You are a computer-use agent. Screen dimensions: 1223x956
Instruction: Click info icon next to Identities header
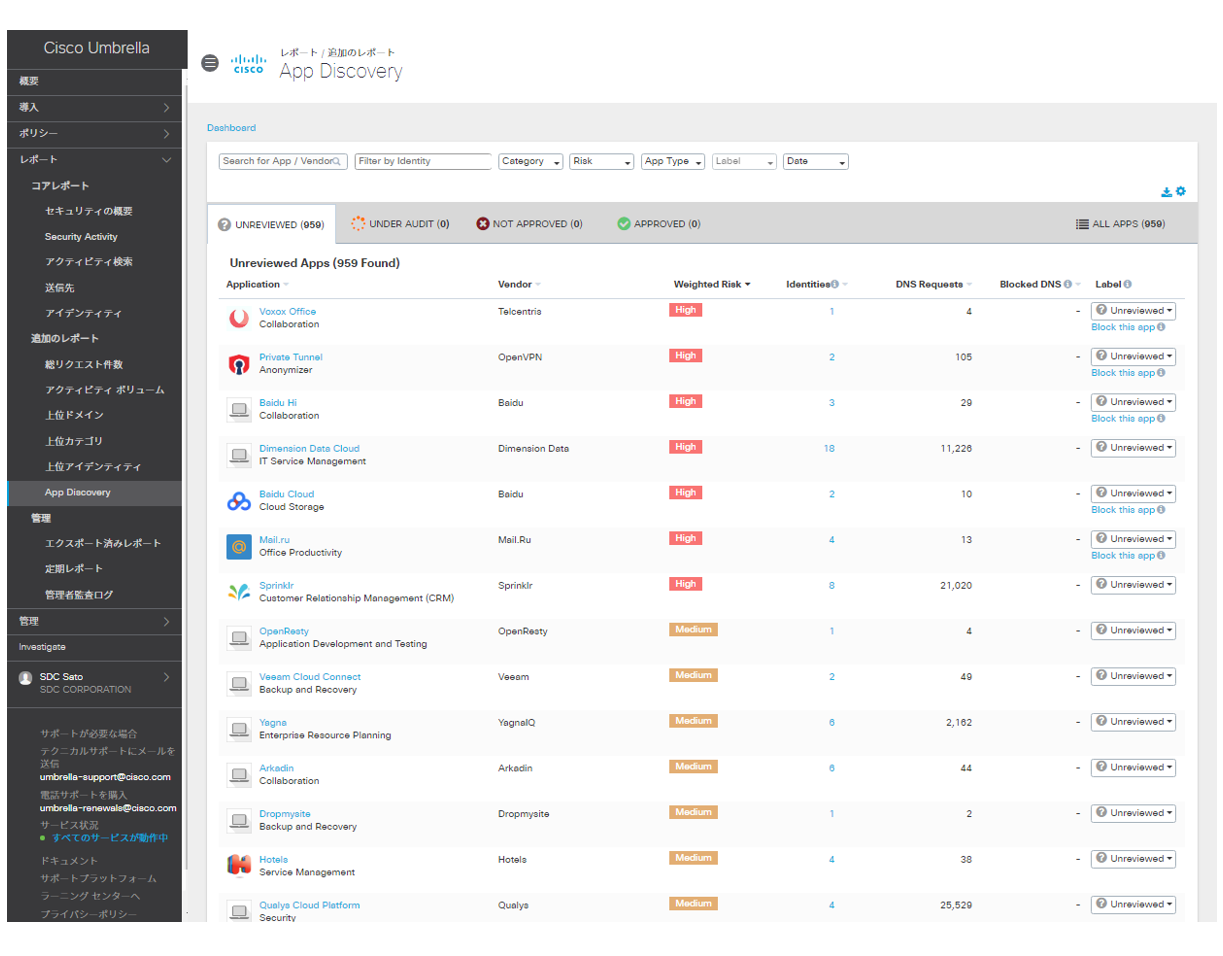tap(835, 285)
